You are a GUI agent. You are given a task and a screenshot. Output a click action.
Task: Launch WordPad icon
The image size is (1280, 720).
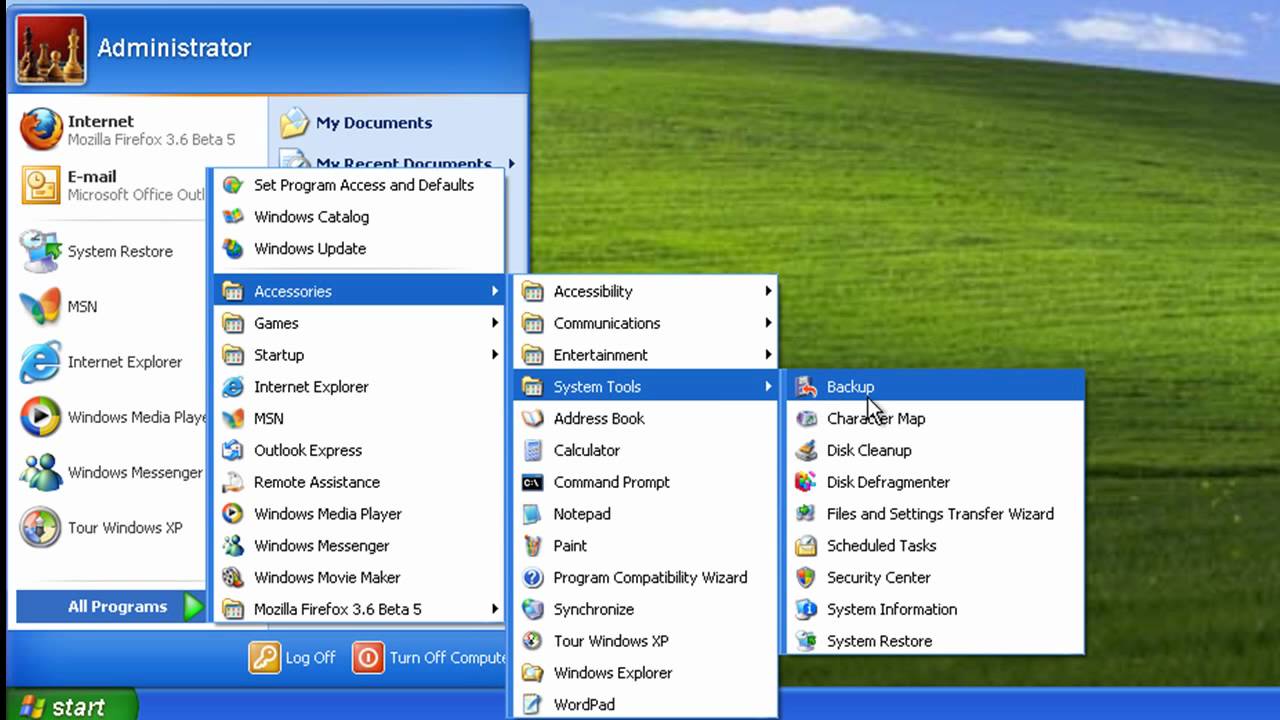coord(533,704)
